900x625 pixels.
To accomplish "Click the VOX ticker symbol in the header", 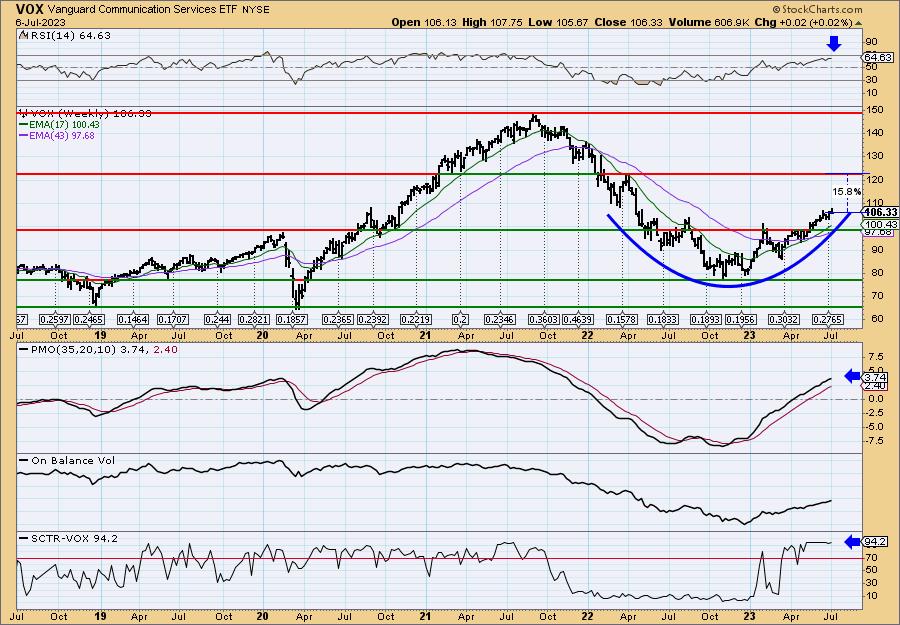I will (30, 9).
